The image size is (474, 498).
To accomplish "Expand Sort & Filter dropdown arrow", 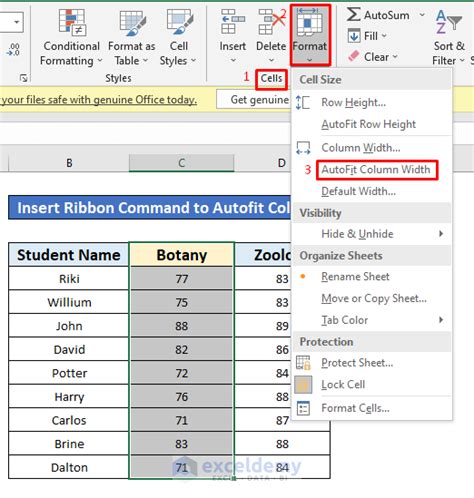I will pos(462,61).
